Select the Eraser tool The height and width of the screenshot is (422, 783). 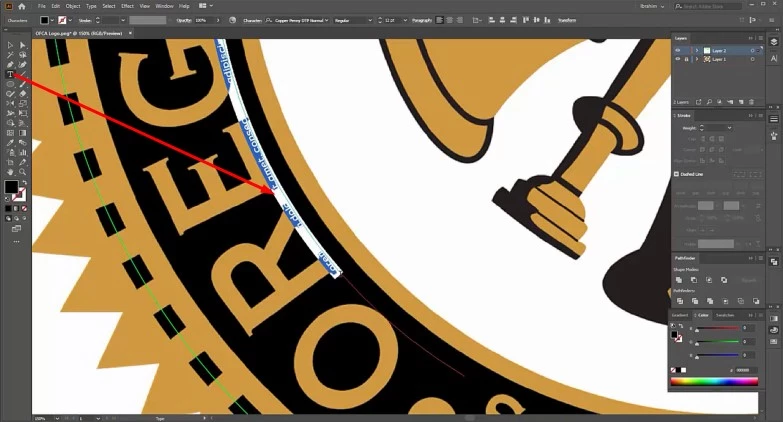pyautogui.click(x=22, y=94)
